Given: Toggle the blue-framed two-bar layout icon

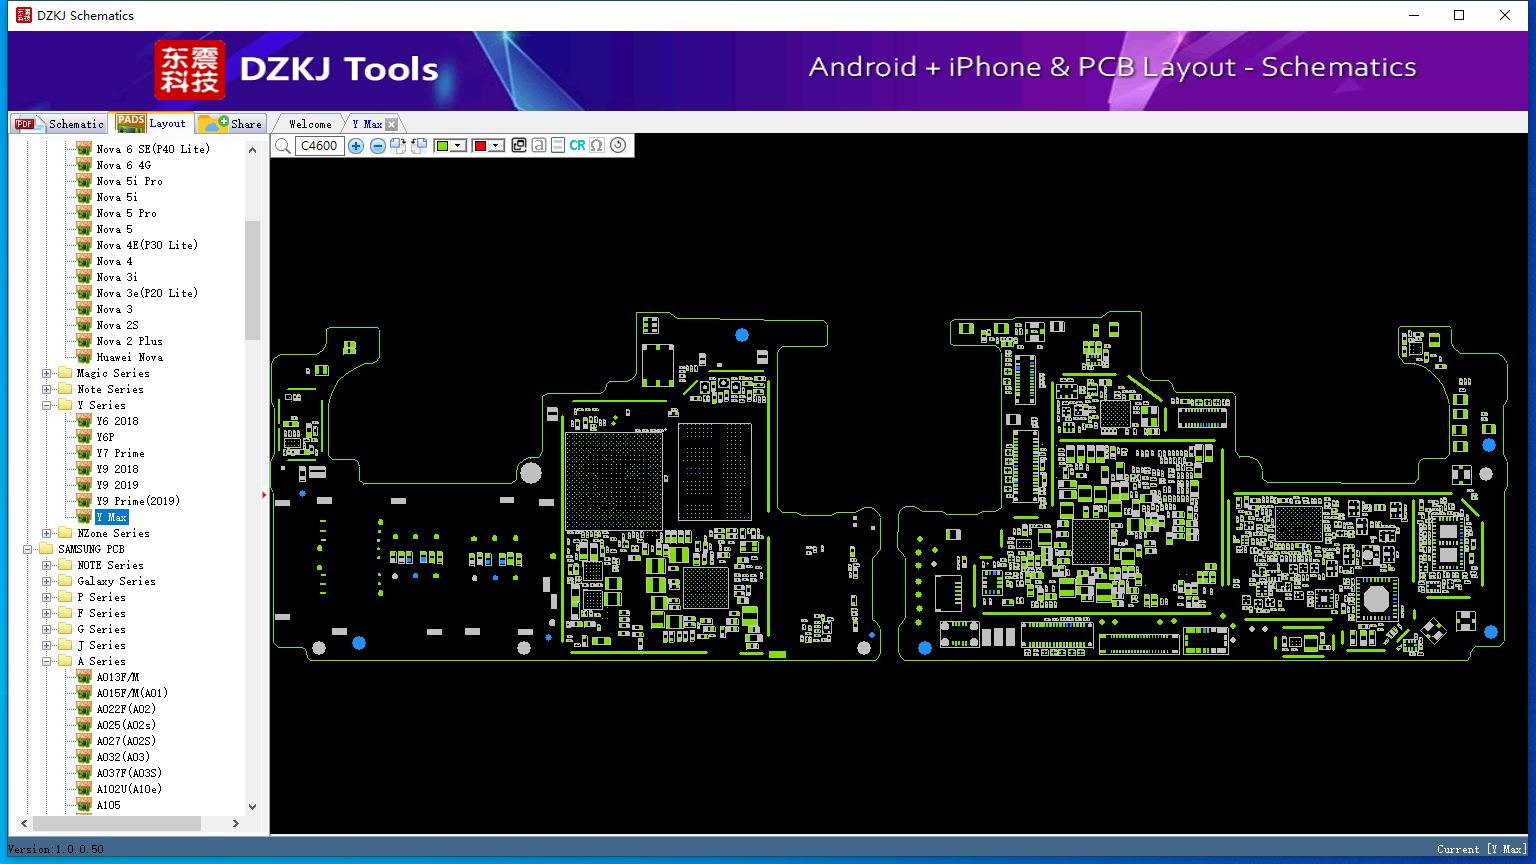Looking at the screenshot, I should (558, 146).
